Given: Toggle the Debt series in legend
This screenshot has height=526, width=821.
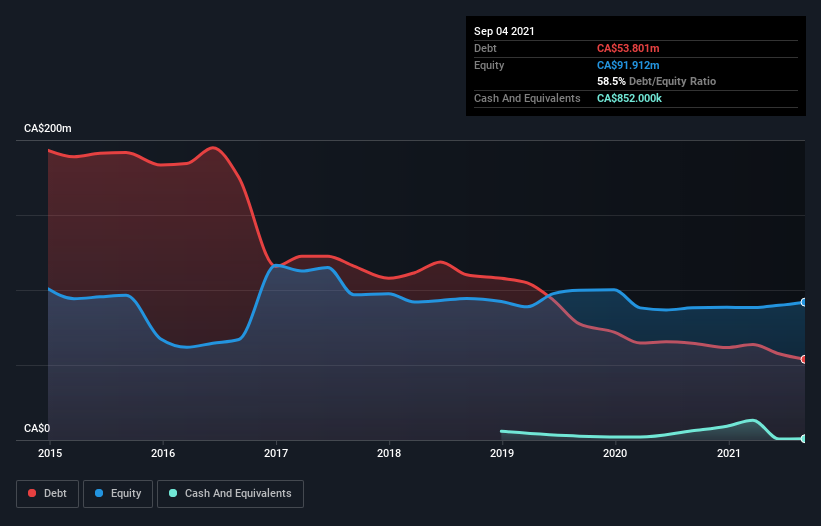Looking at the screenshot, I should click(x=48, y=494).
